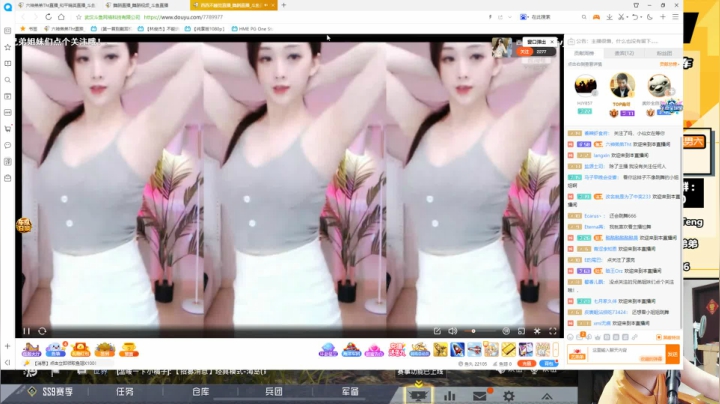Toggle the danmaku display icon in player

click(506, 331)
